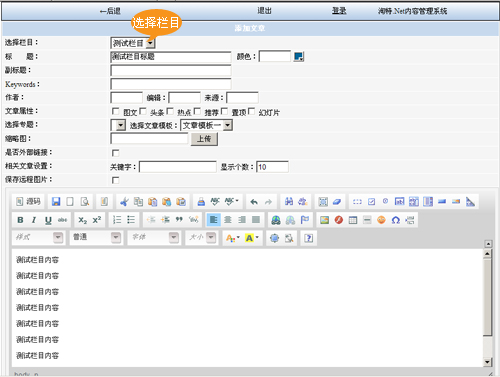Click the Select All icon
Image resolution: width=500 pixels, height=377 pixels.
323,201
